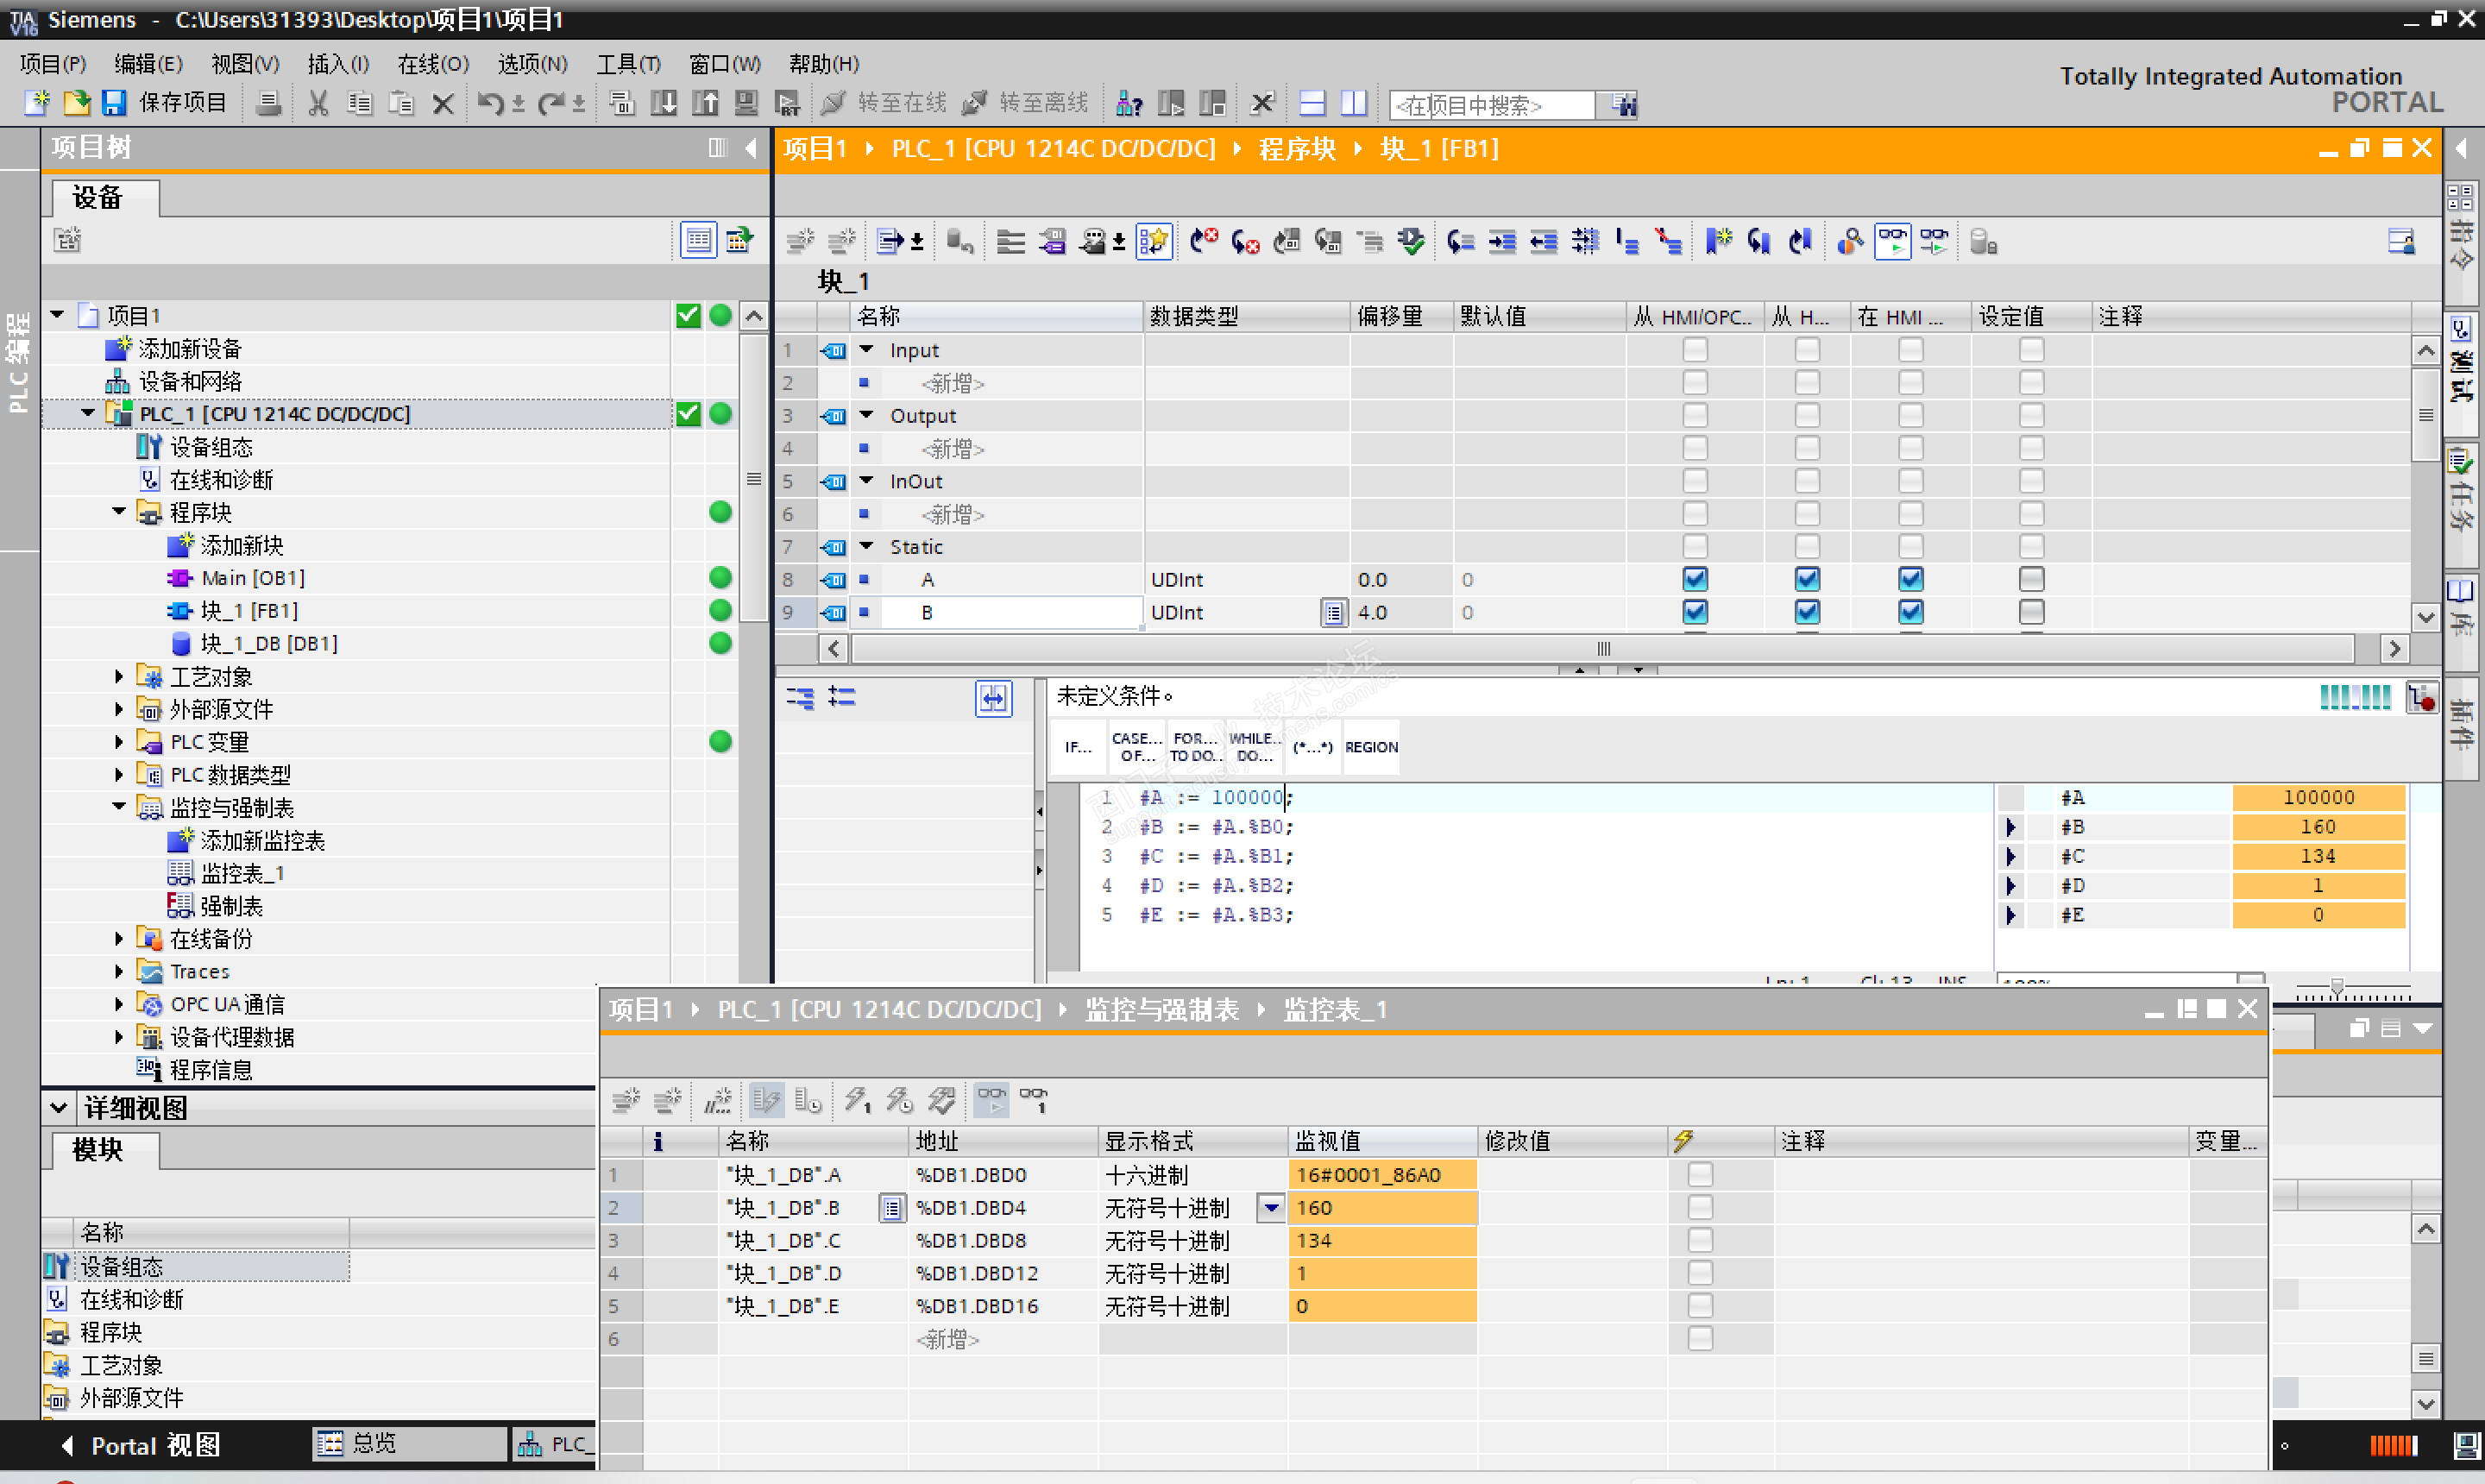Expand the PLC 变量 tree folder

[119, 742]
